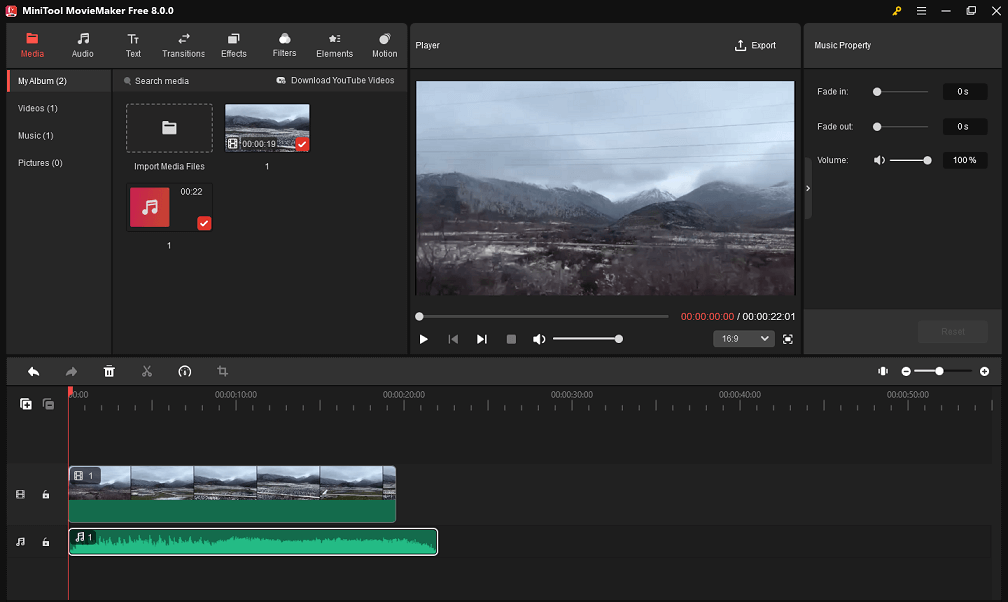Viewport: 1008px width, 602px height.
Task: Click the player progress bar
Action: pyautogui.click(x=544, y=316)
